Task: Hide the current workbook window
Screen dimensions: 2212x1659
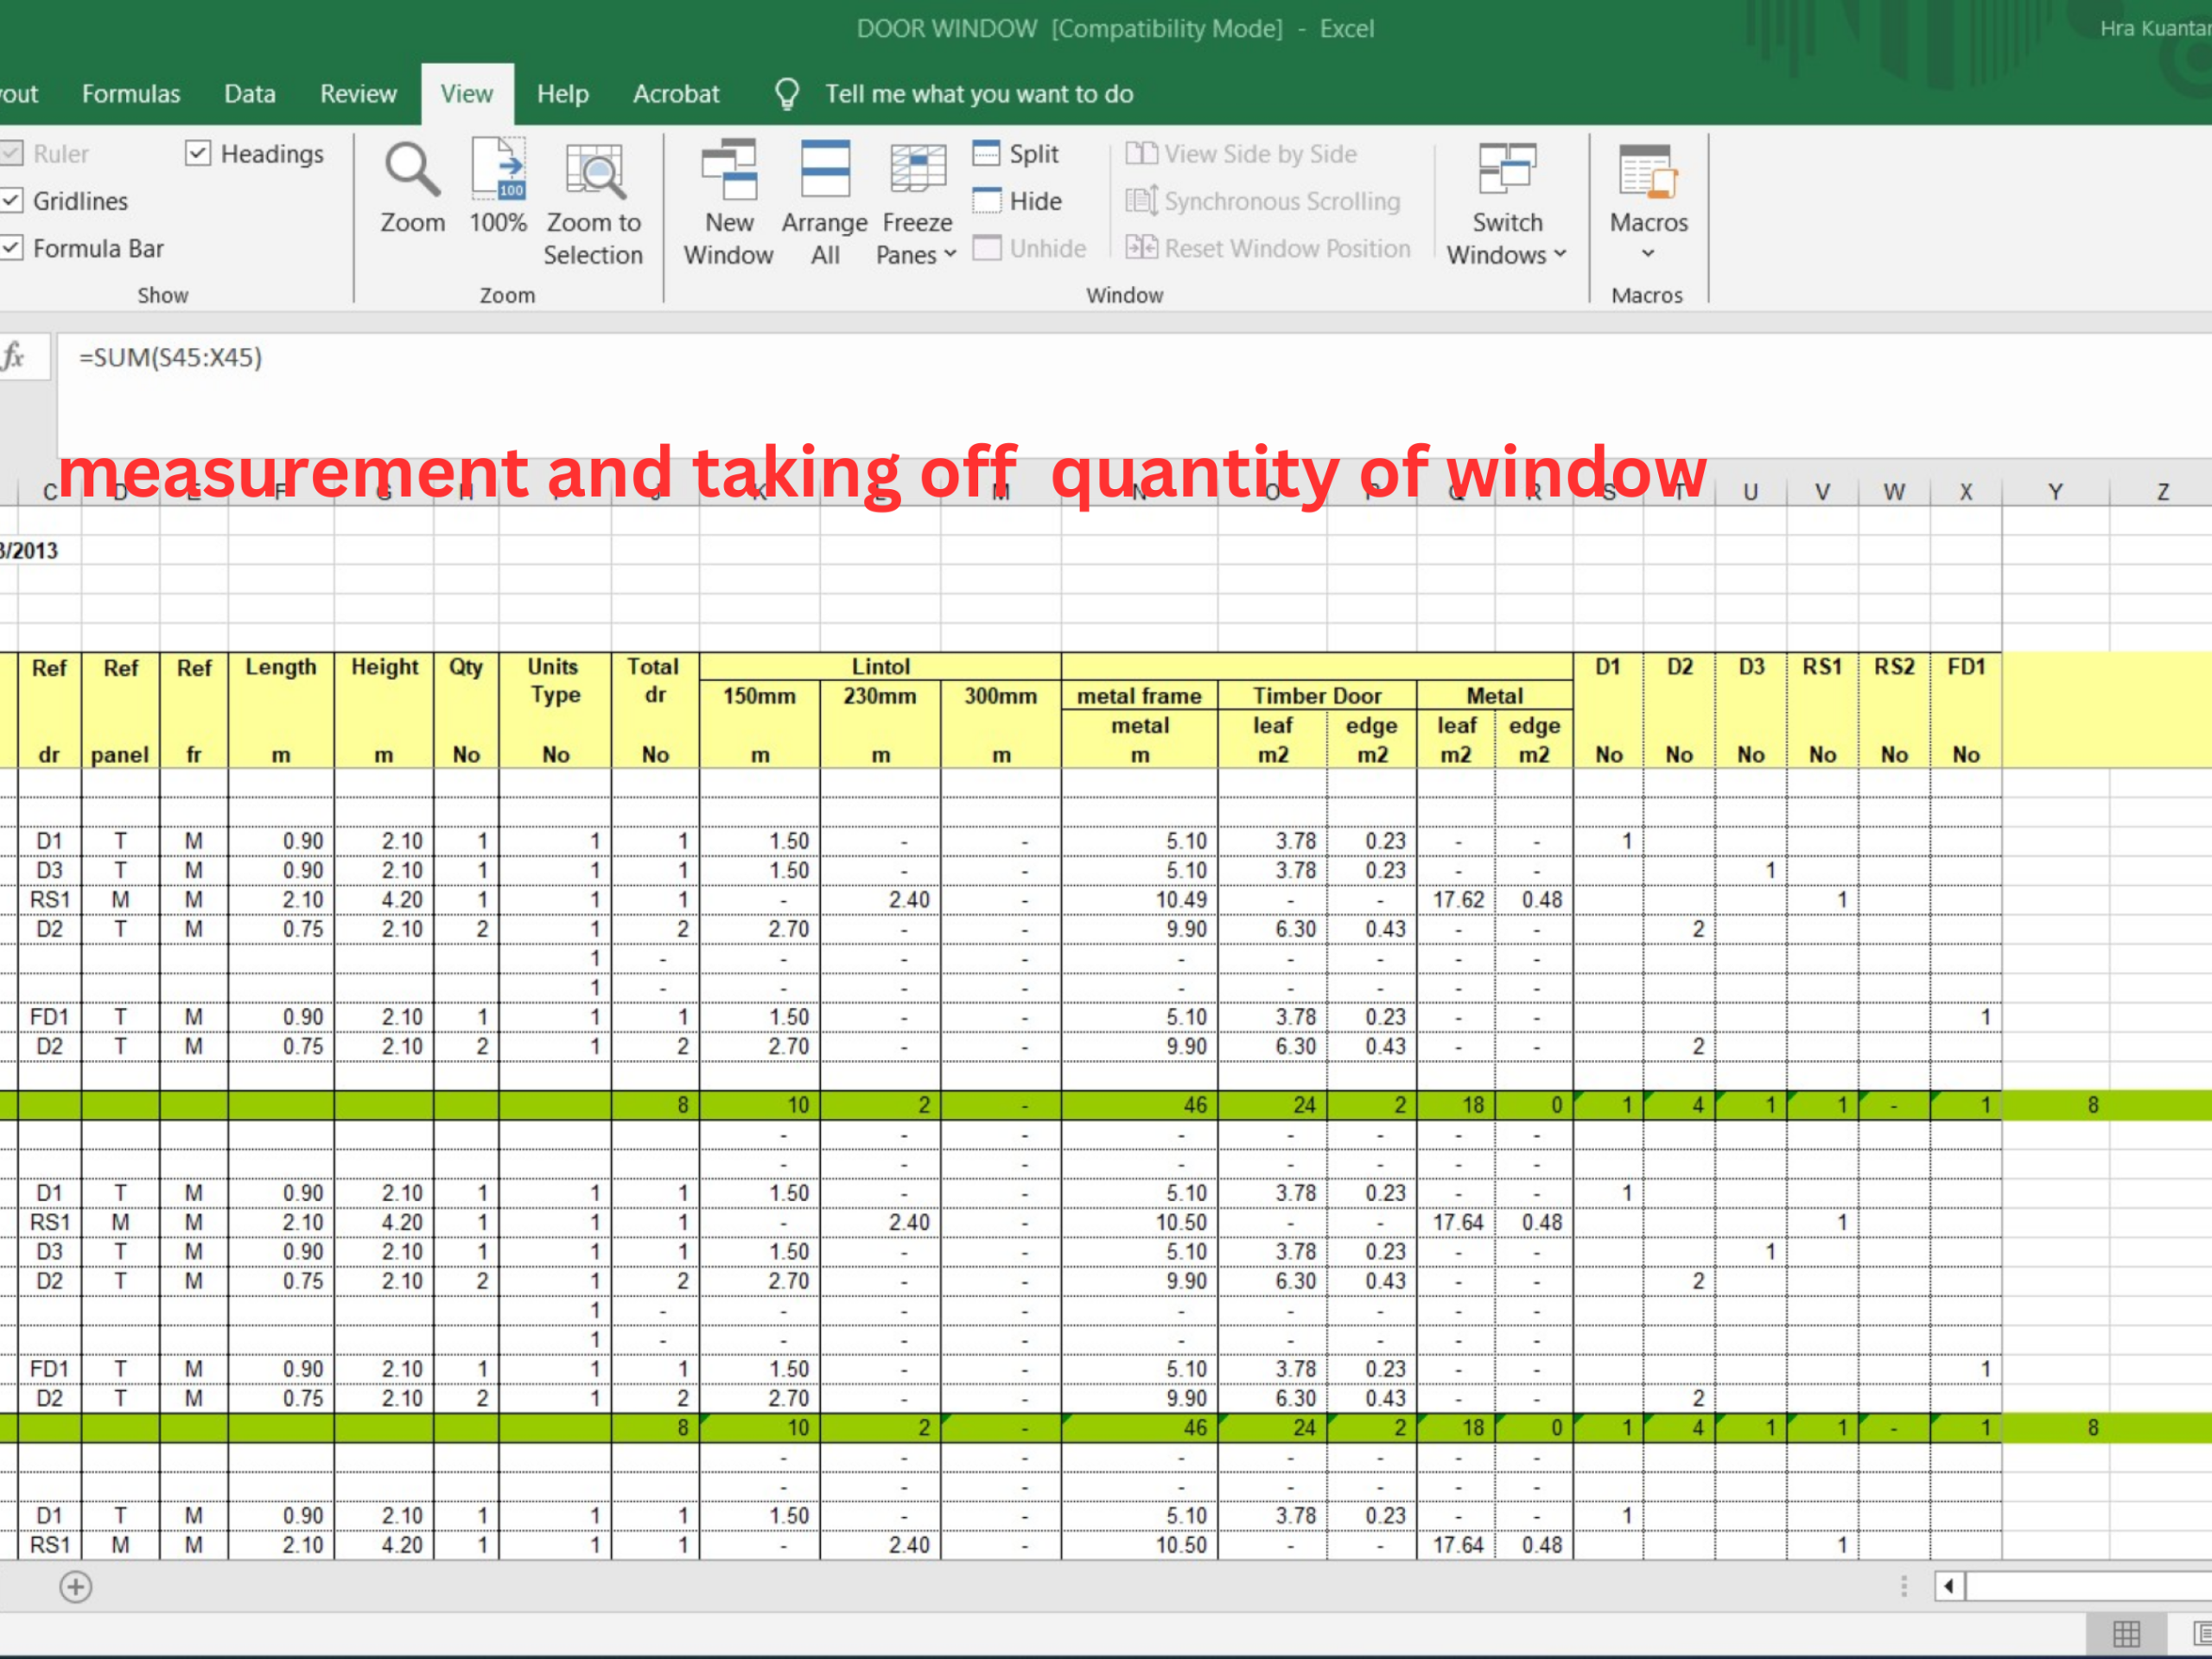Action: (x=1017, y=200)
